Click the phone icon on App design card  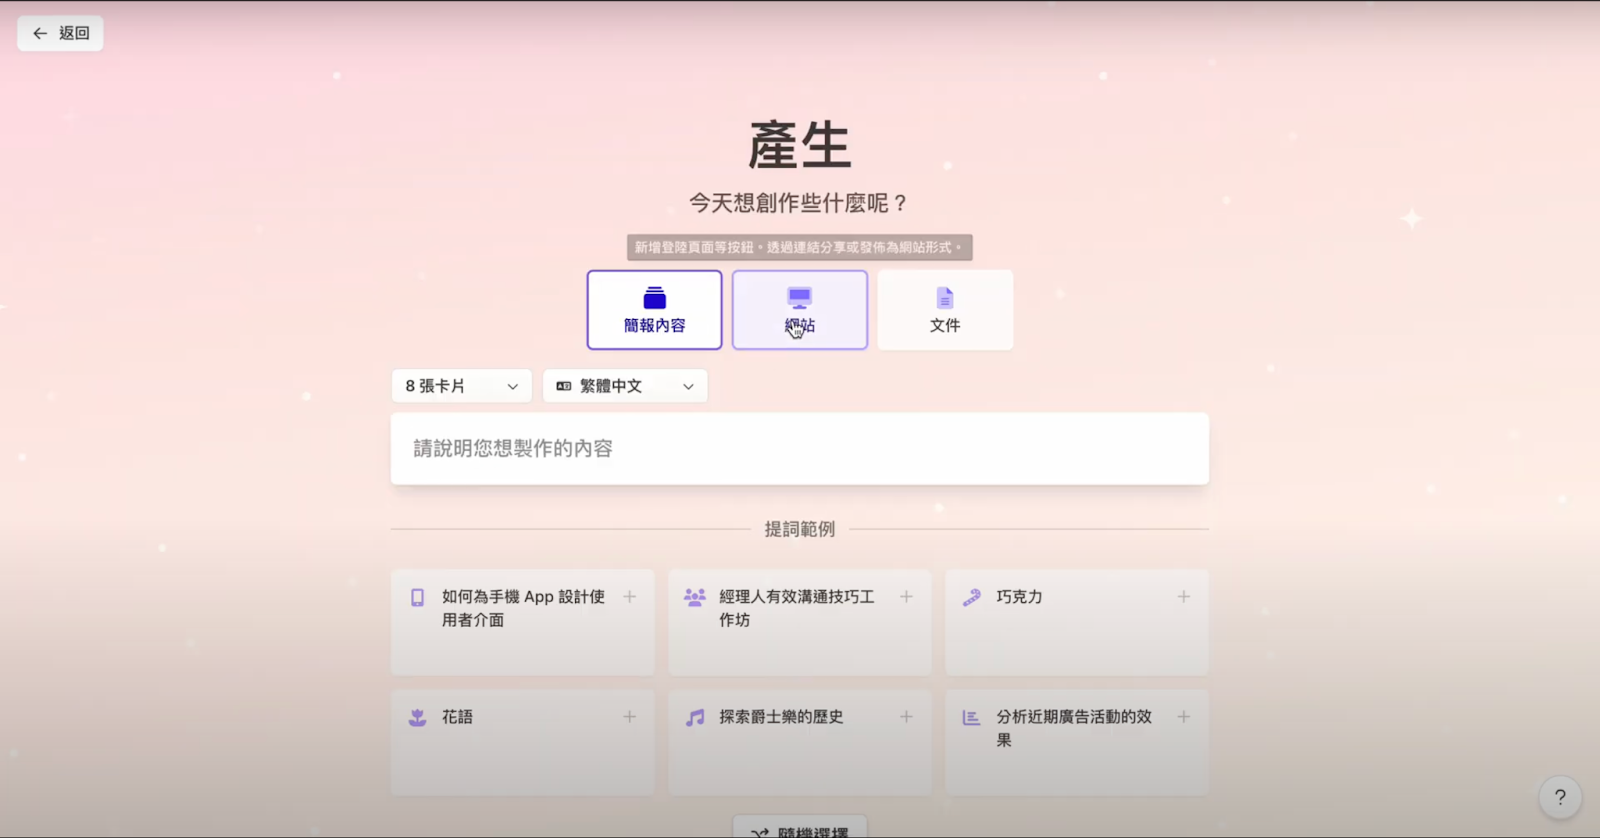[417, 598]
